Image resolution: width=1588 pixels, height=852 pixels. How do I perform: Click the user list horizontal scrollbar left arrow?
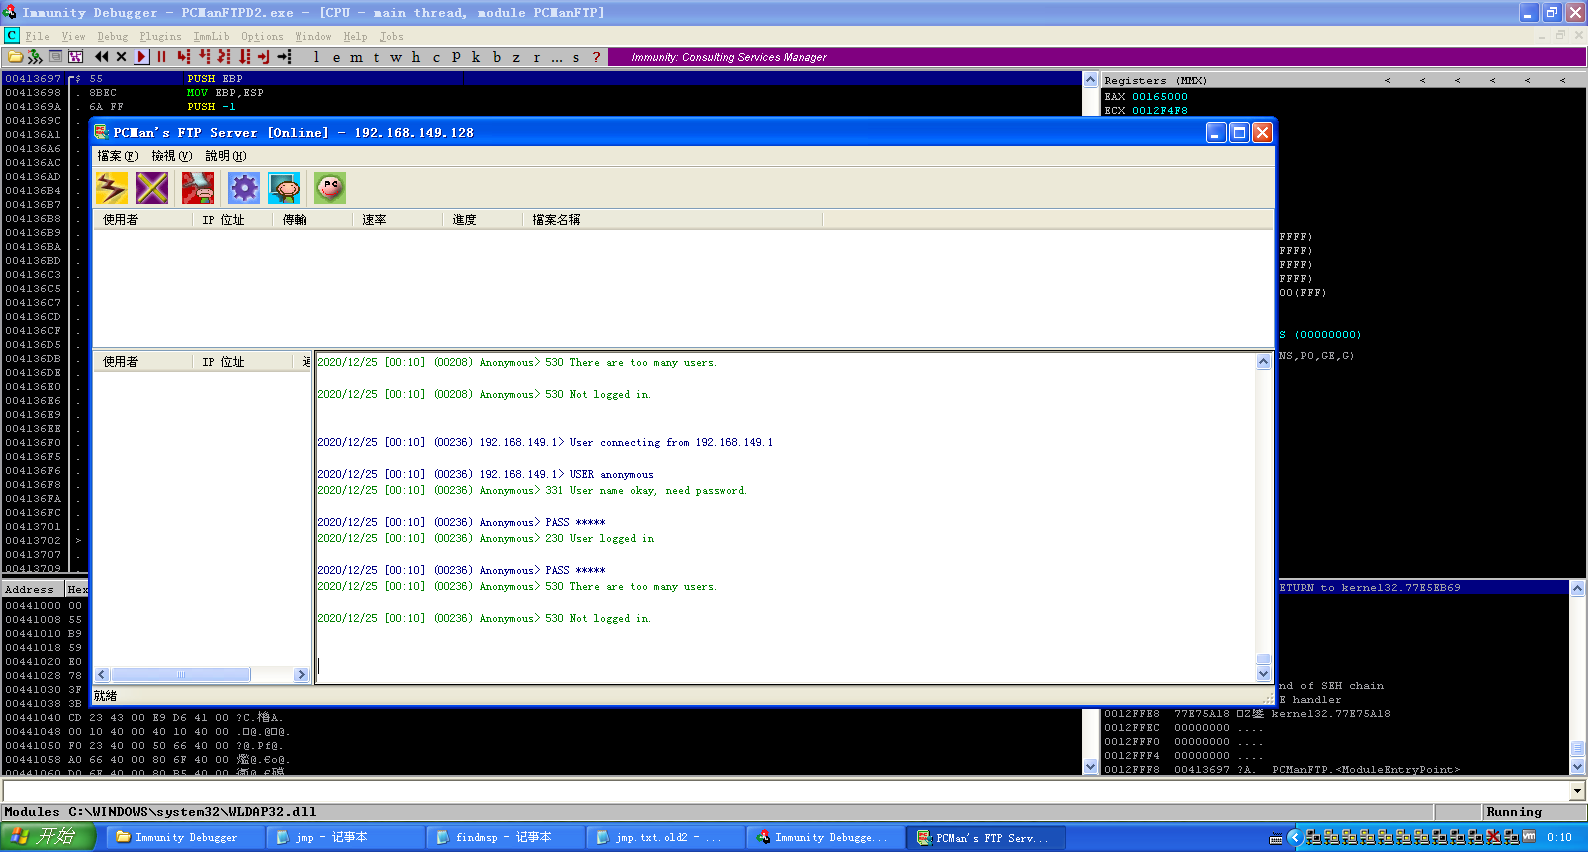click(101, 675)
